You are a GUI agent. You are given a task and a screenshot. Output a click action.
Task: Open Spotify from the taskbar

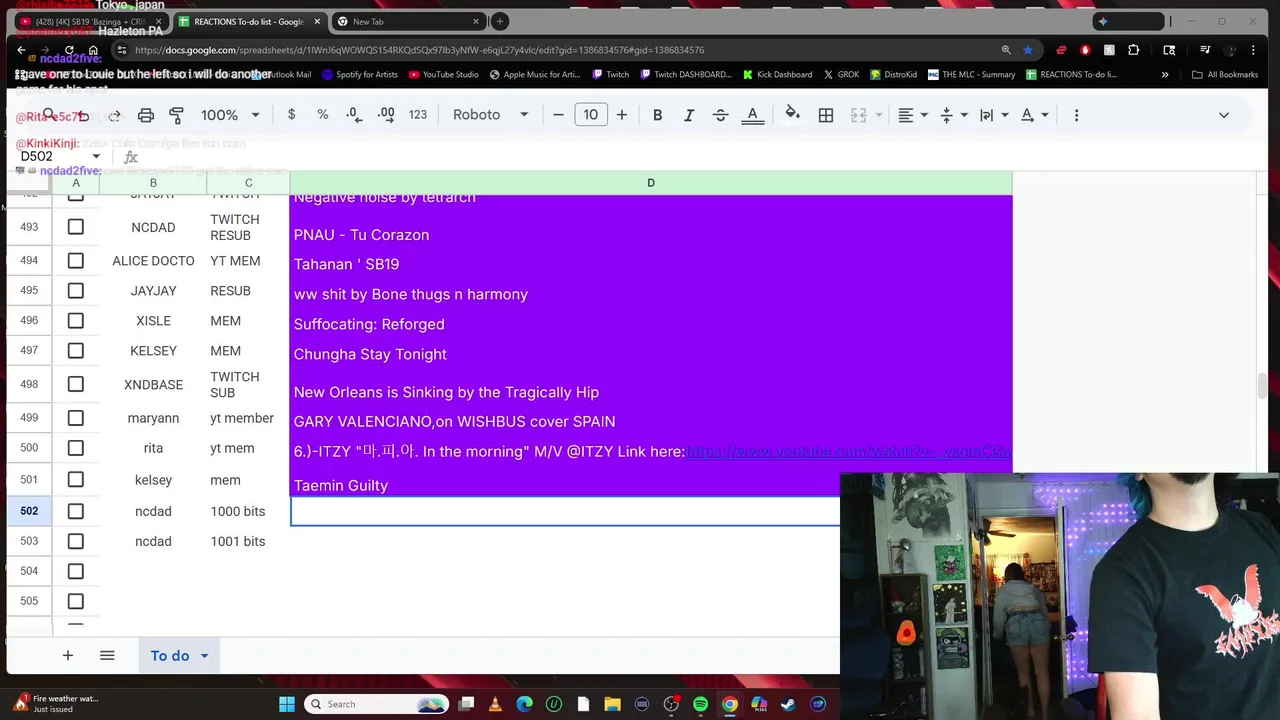pos(700,704)
